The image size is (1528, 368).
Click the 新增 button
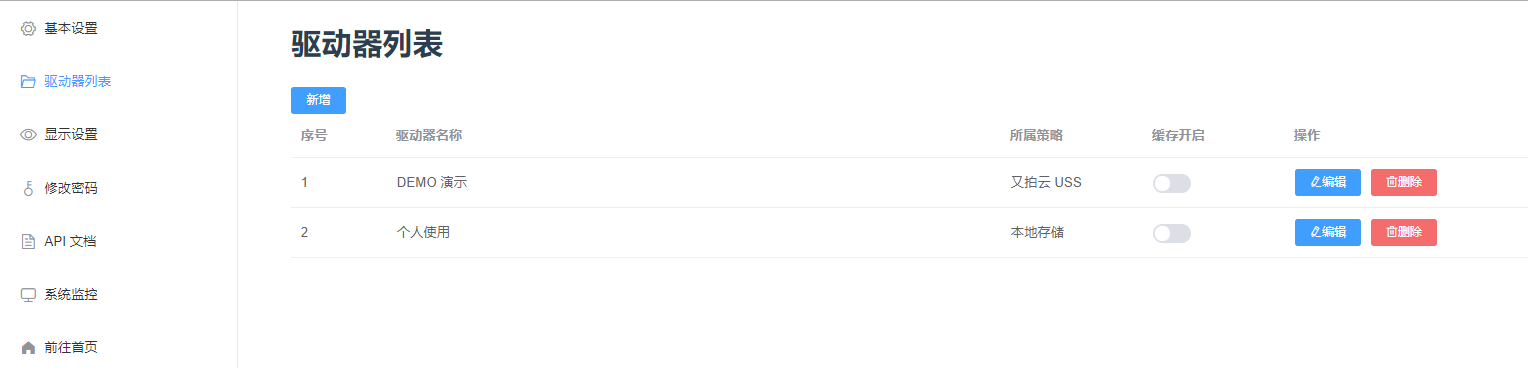click(318, 100)
